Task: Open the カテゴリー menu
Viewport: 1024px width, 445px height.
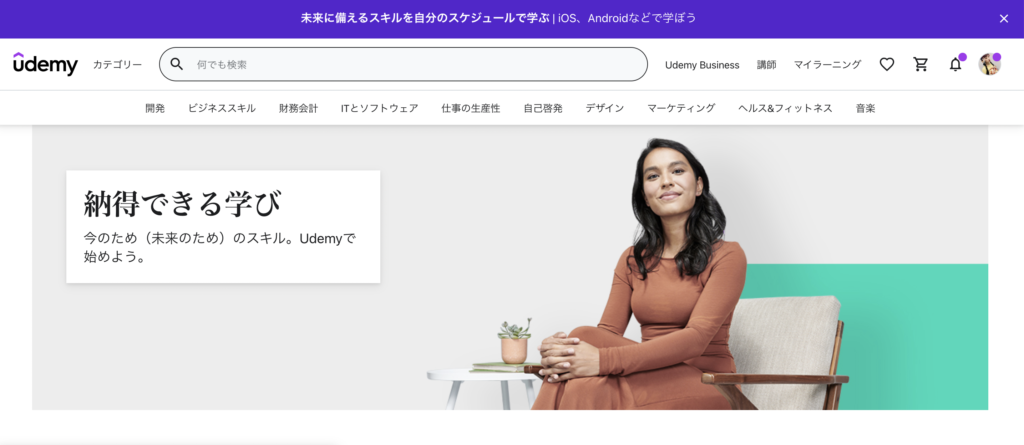Action: click(118, 65)
